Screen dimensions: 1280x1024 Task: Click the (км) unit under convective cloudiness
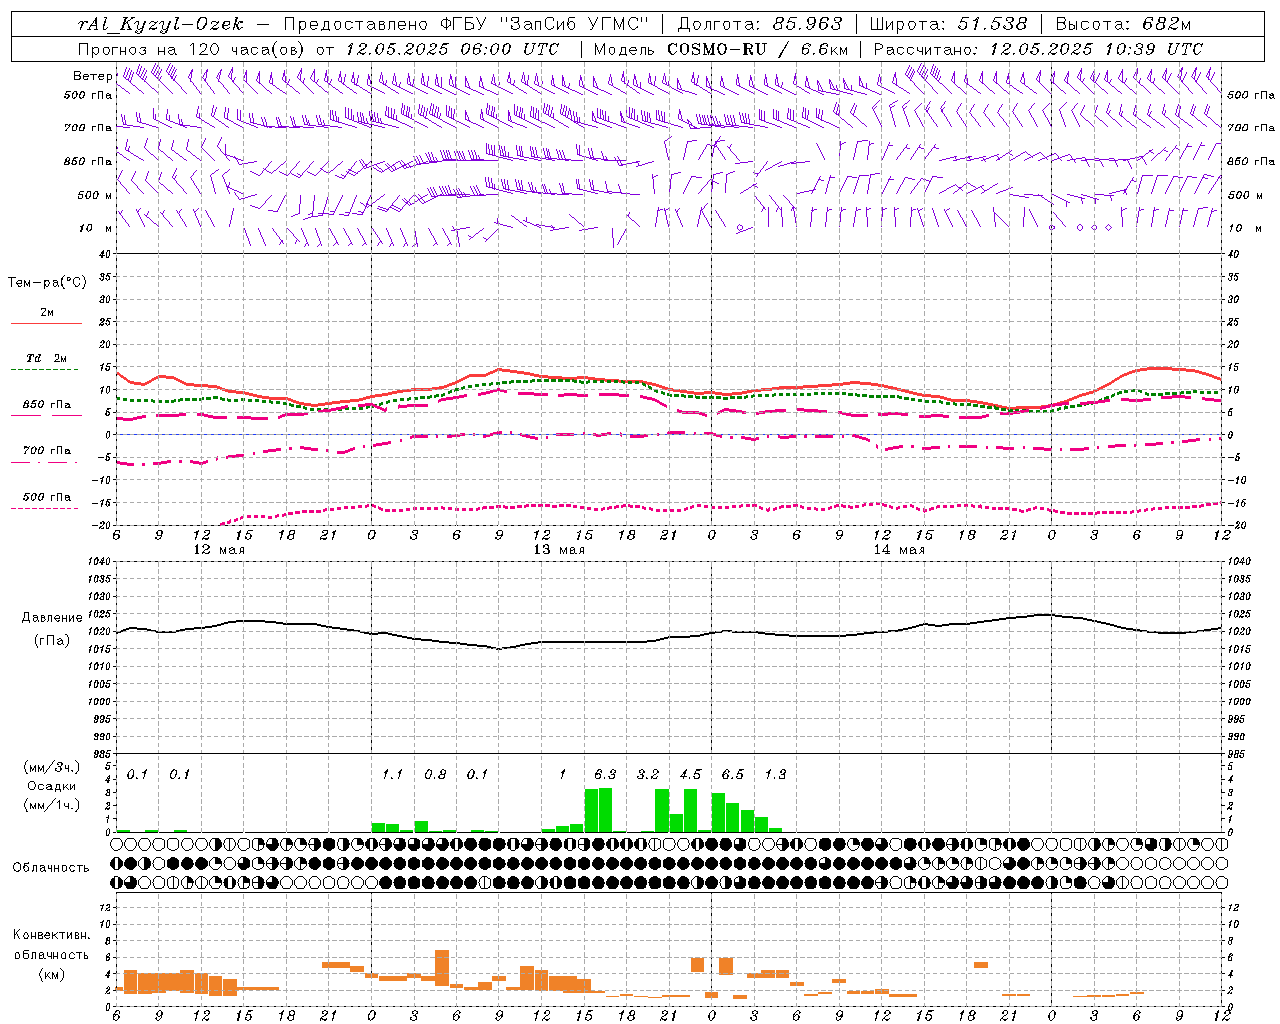(x=51, y=974)
